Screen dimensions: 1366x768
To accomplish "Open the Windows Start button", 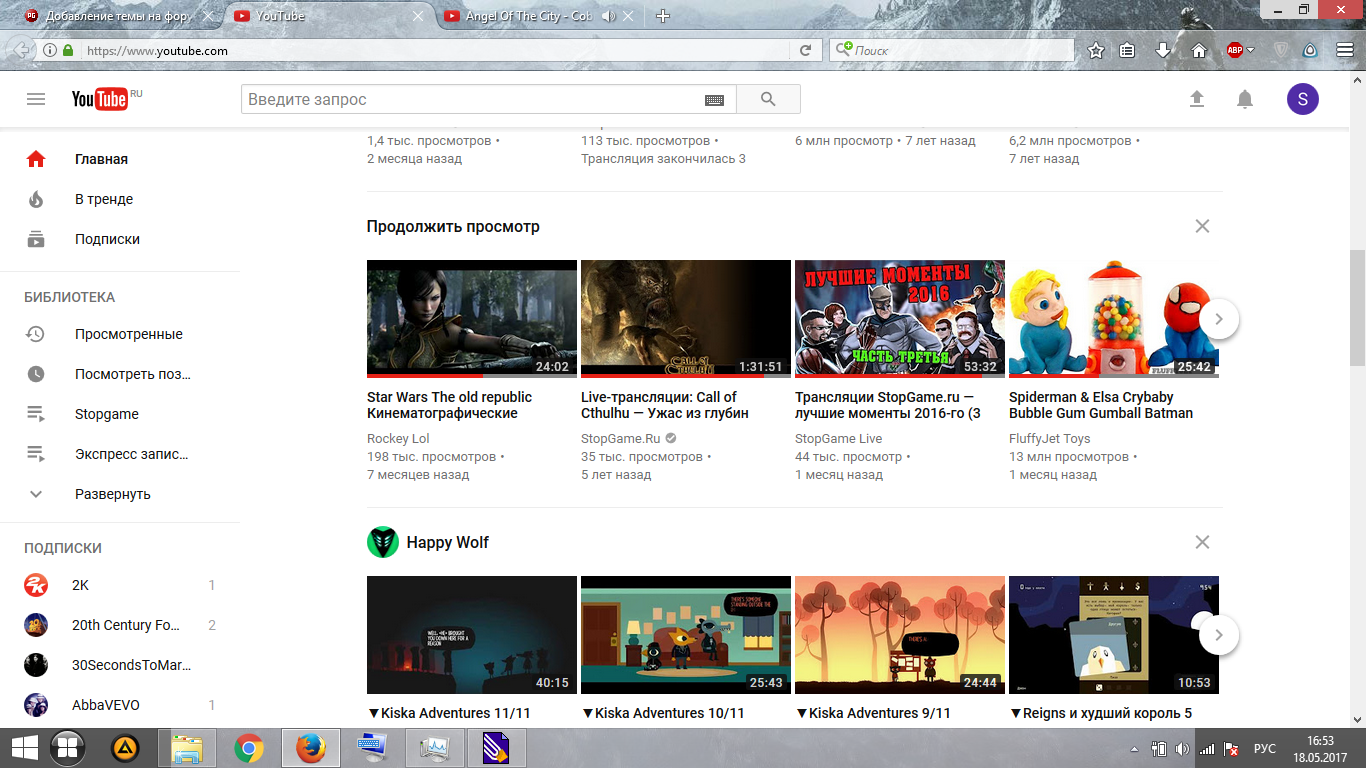I will pyautogui.click(x=22, y=748).
